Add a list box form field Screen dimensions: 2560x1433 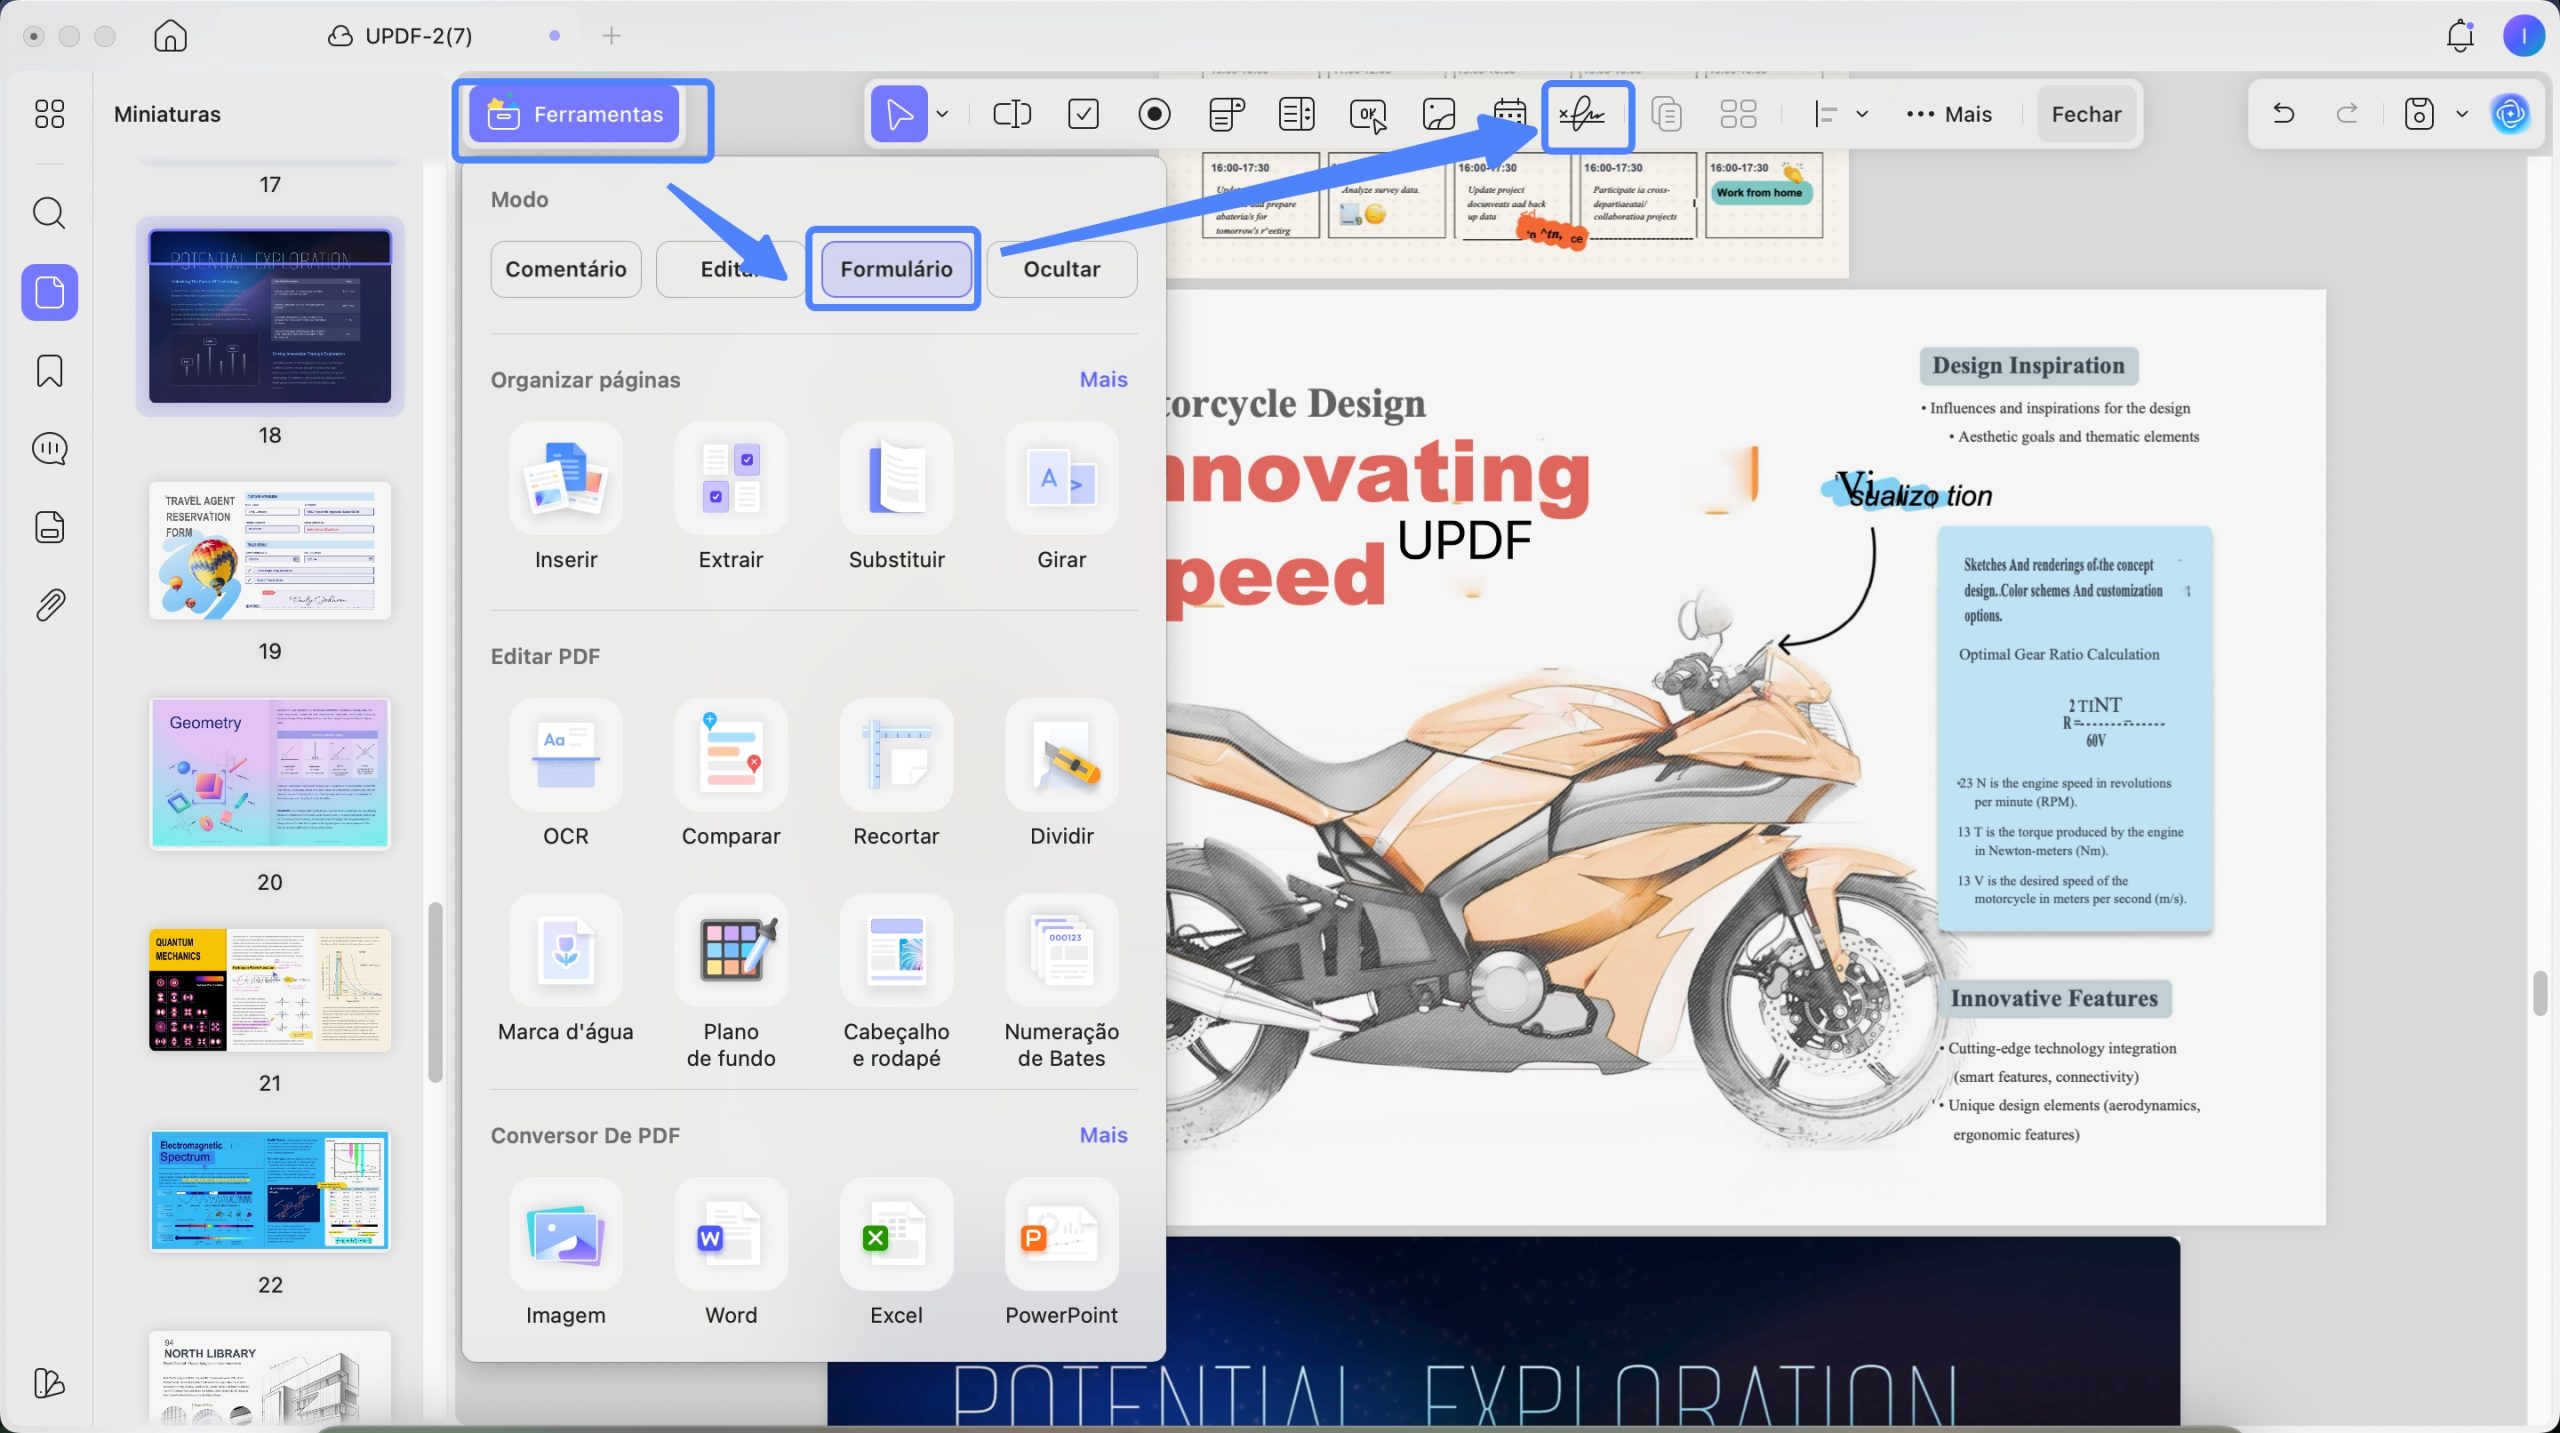(x=1297, y=114)
